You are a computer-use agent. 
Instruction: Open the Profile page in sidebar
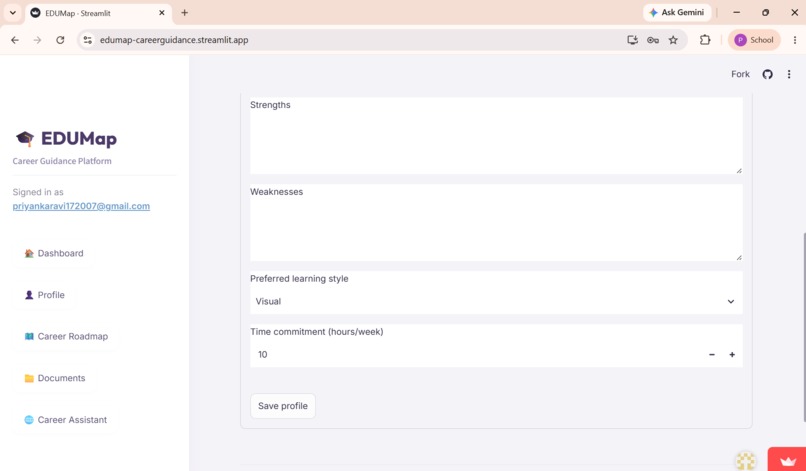(45, 295)
